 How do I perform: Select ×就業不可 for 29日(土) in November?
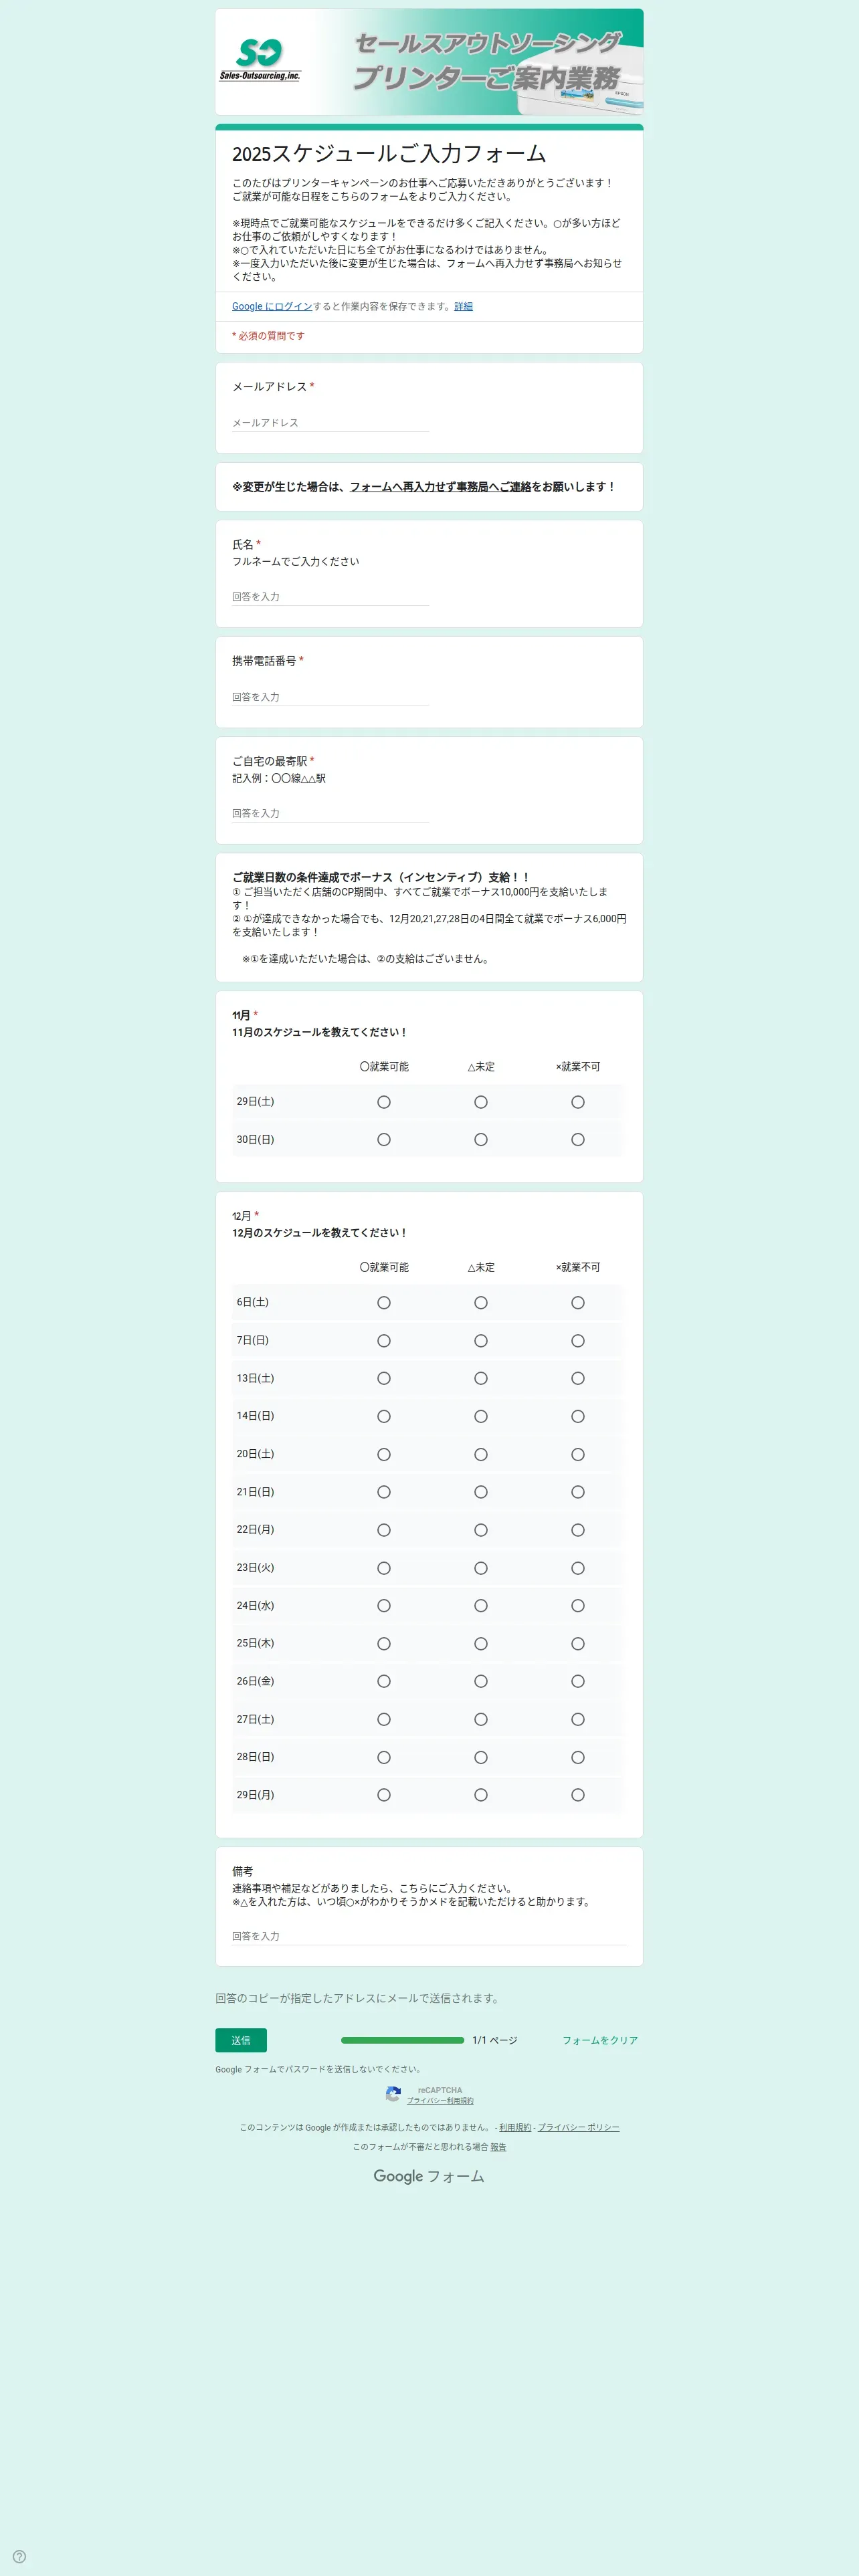coord(578,1102)
